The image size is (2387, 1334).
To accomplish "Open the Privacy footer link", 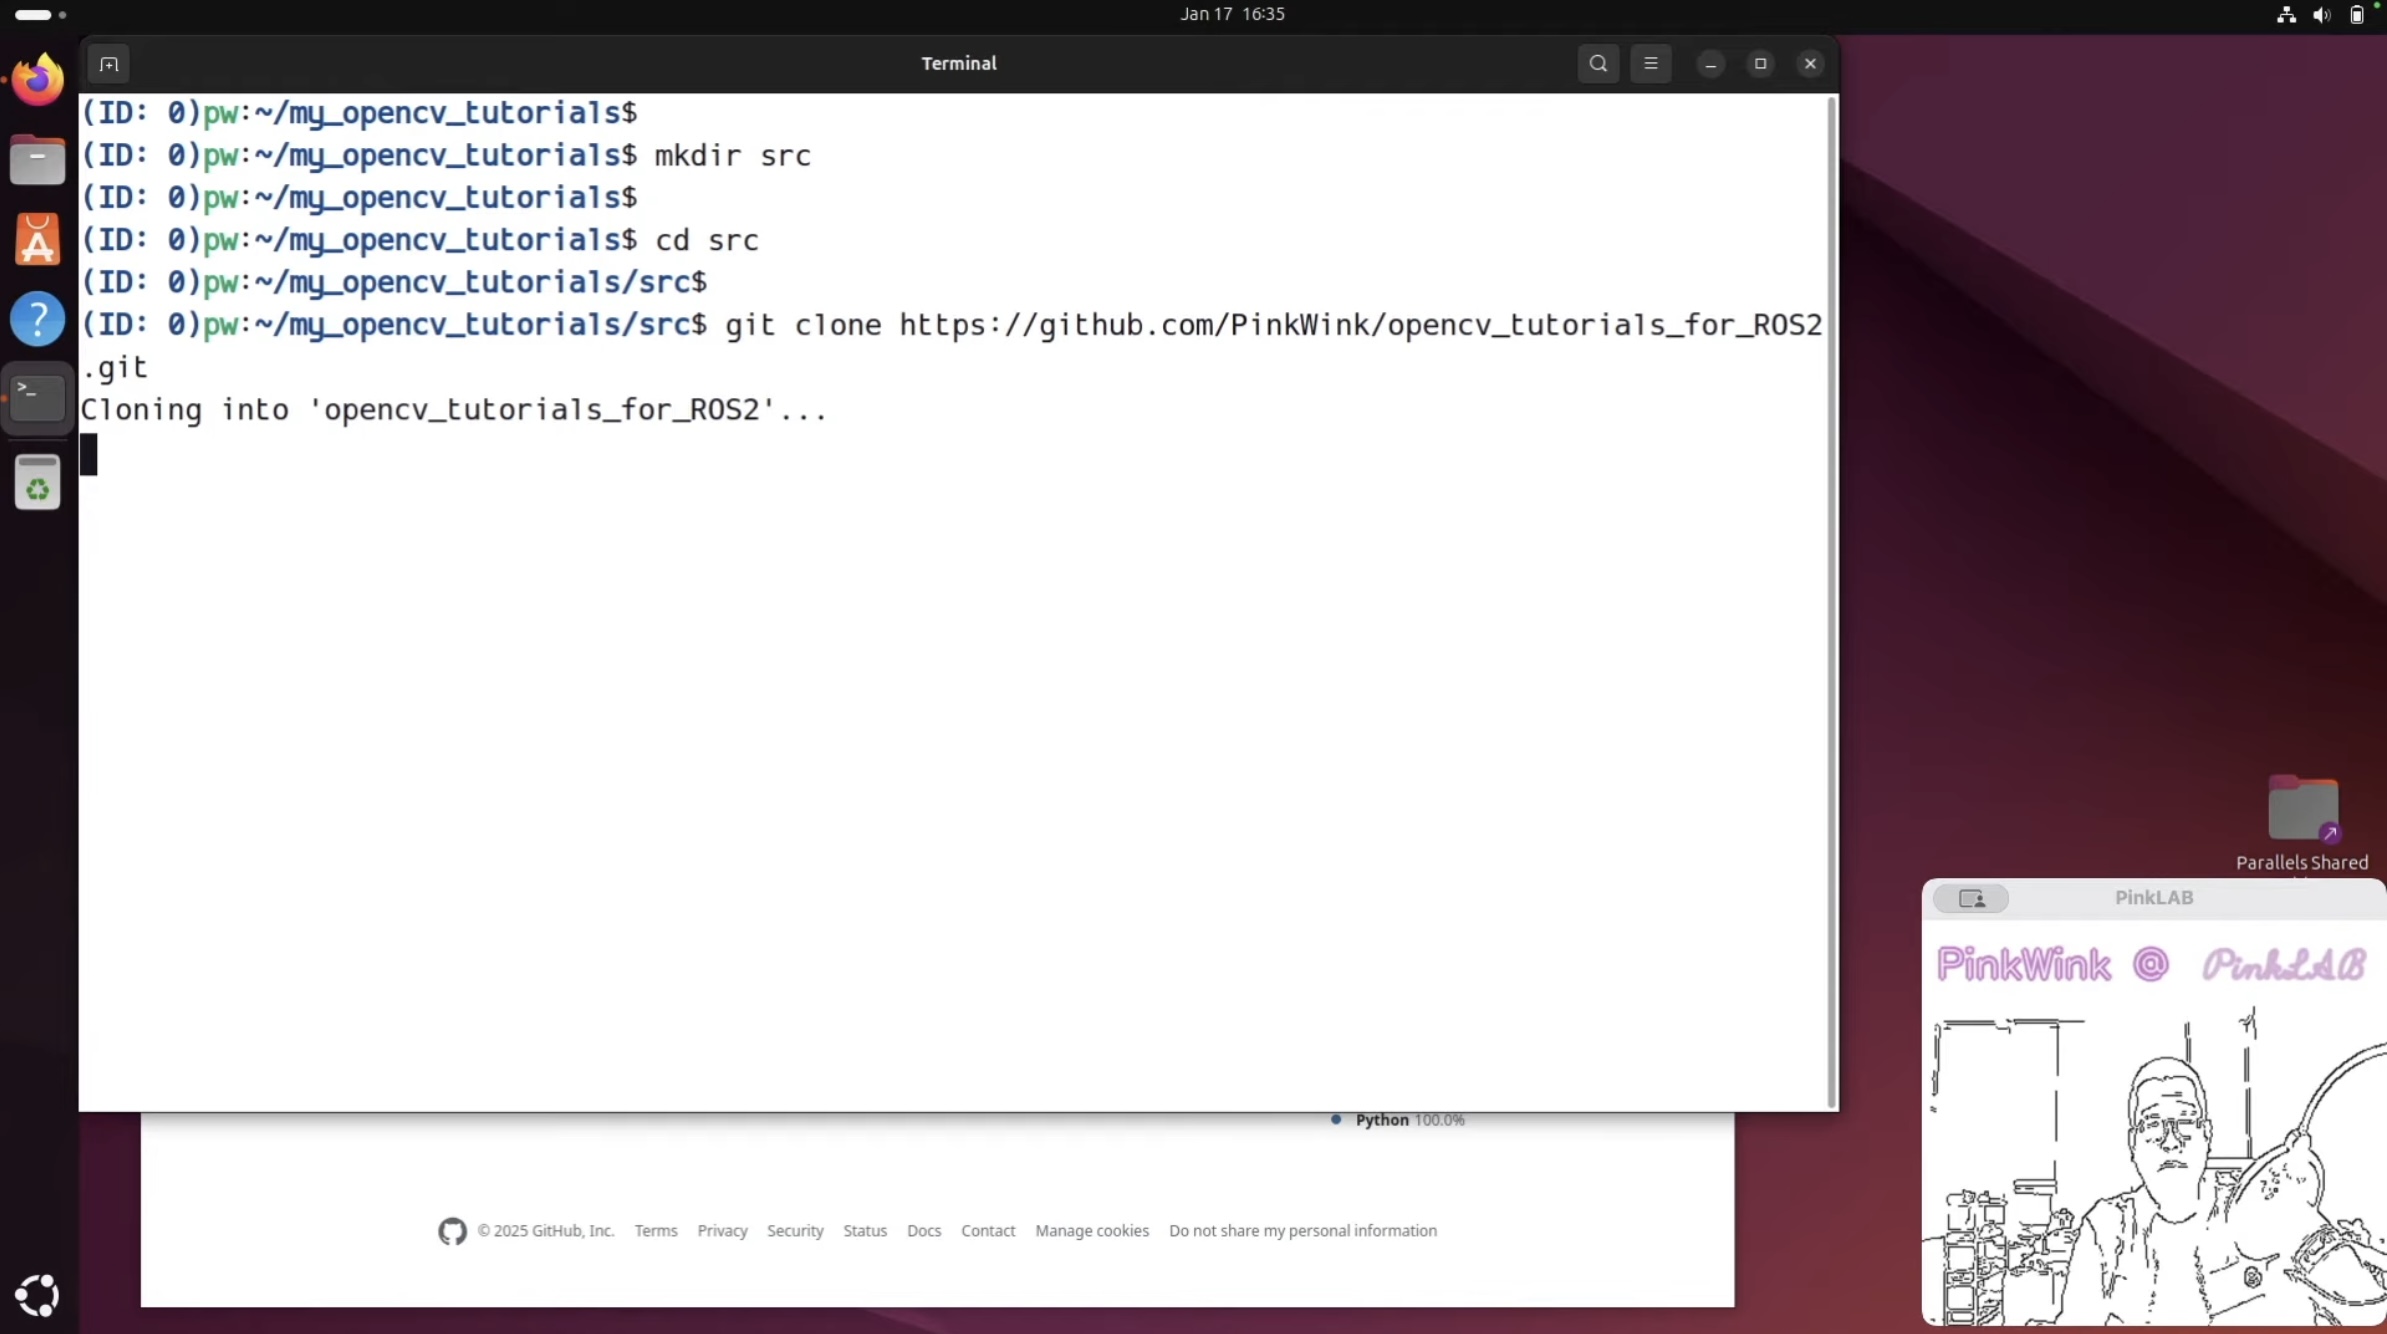I will coord(722,1231).
